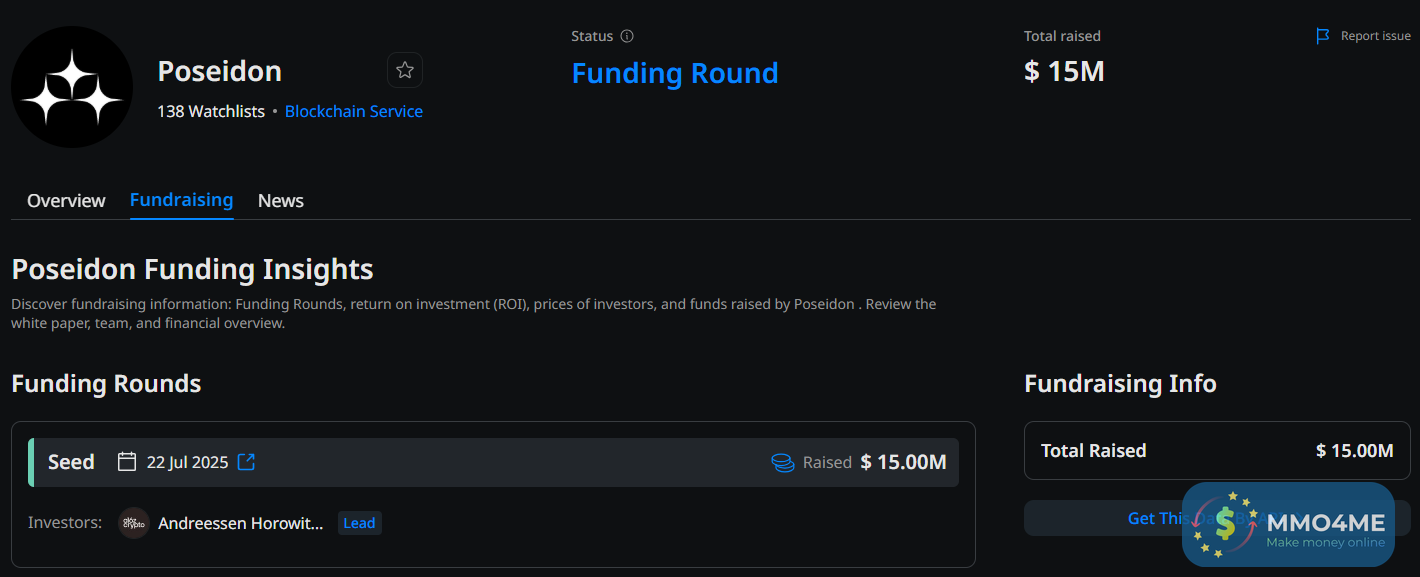This screenshot has width=1420, height=577.
Task: Select the Fundraising tab
Action: pos(181,200)
